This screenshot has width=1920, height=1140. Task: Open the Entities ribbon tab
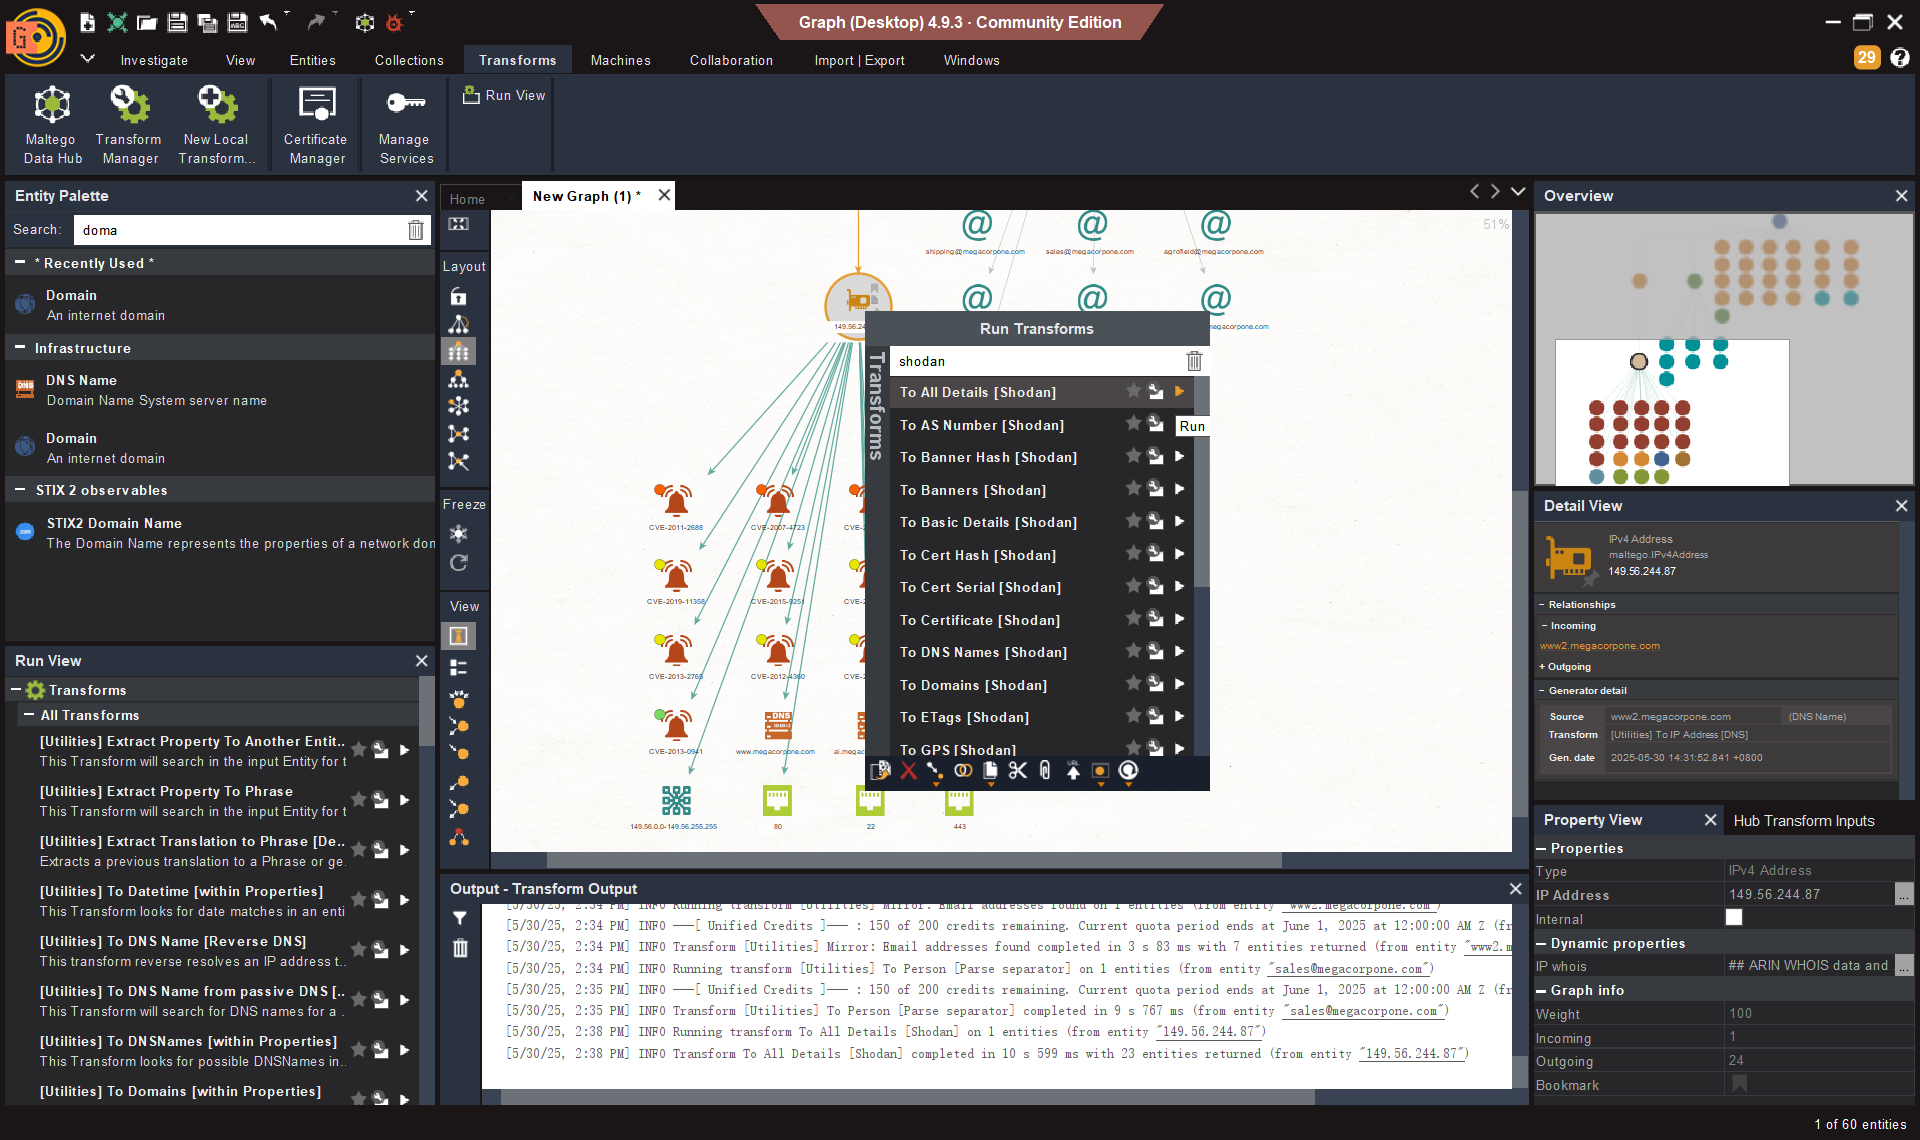coord(313,60)
